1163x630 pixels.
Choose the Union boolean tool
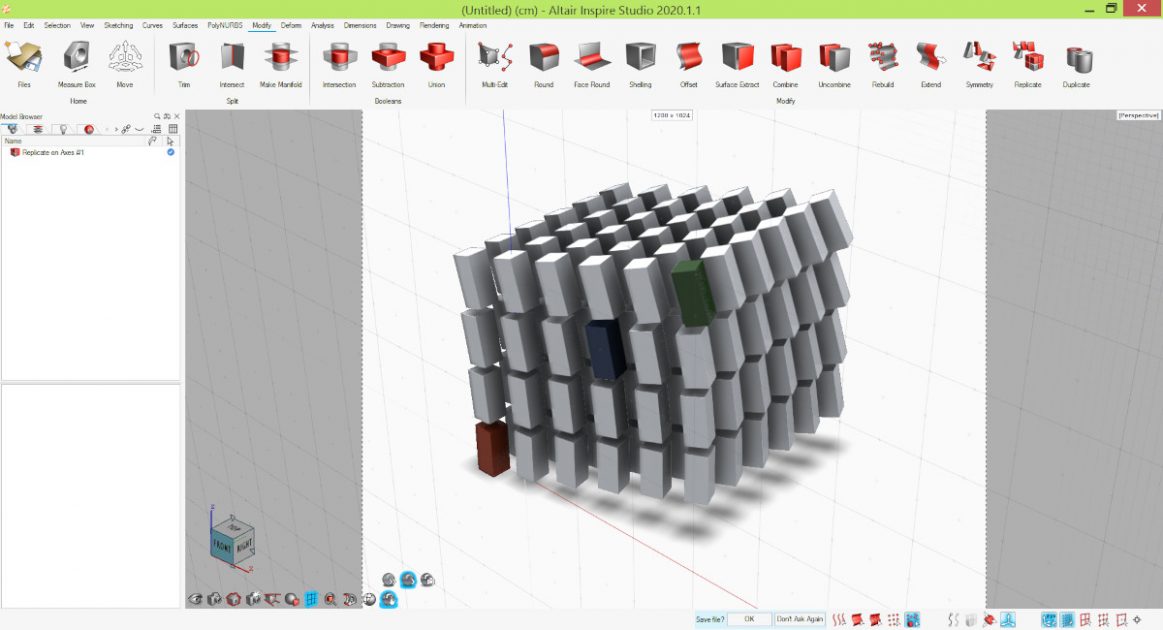pos(436,62)
